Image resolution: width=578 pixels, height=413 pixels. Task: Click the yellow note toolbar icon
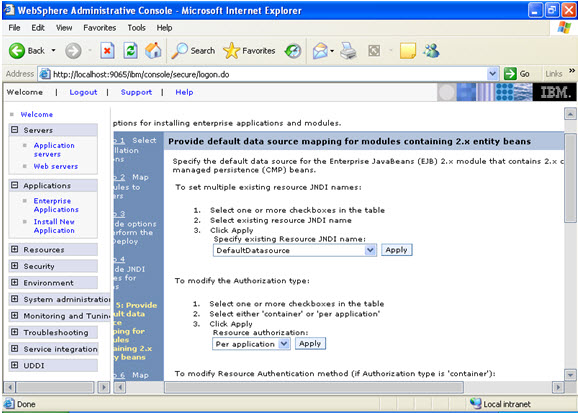pos(408,51)
